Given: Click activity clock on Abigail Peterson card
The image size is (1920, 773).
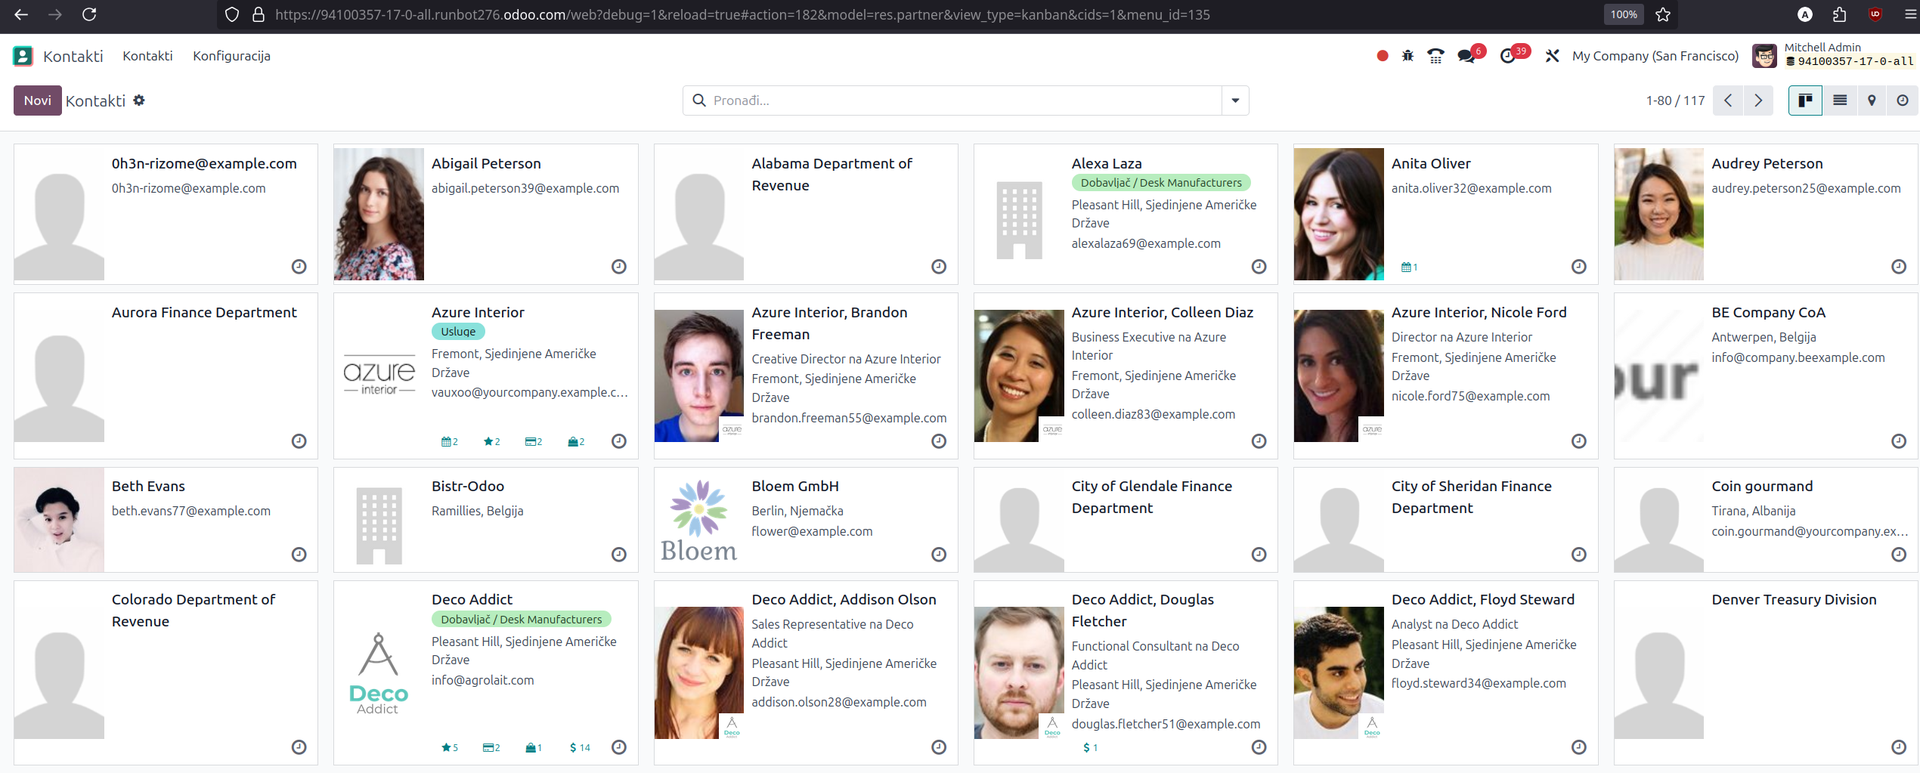Looking at the screenshot, I should pyautogui.click(x=619, y=267).
